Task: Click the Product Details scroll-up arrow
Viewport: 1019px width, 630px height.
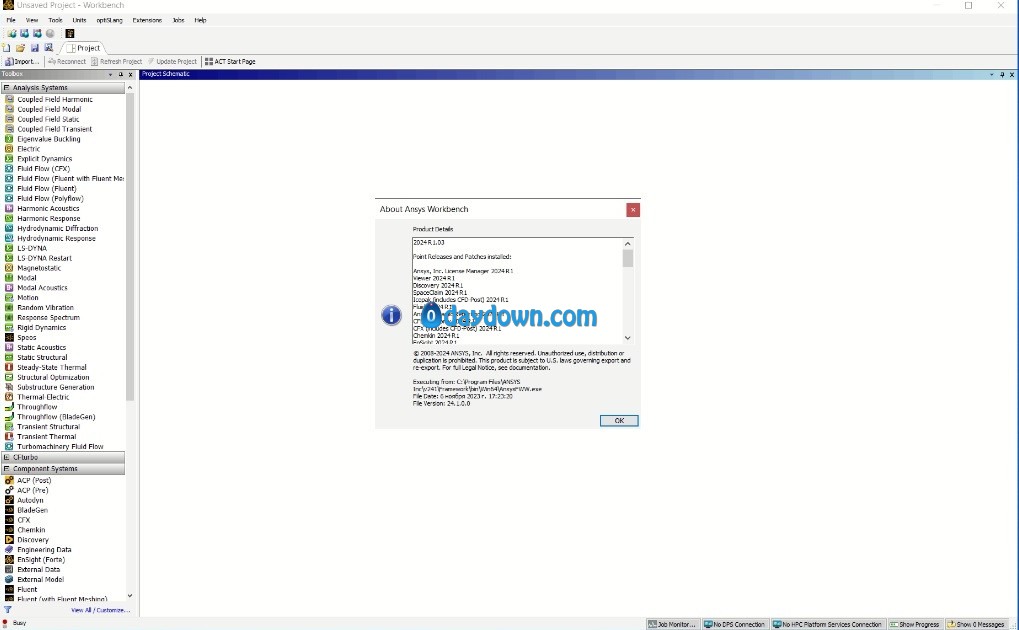Action: point(627,244)
